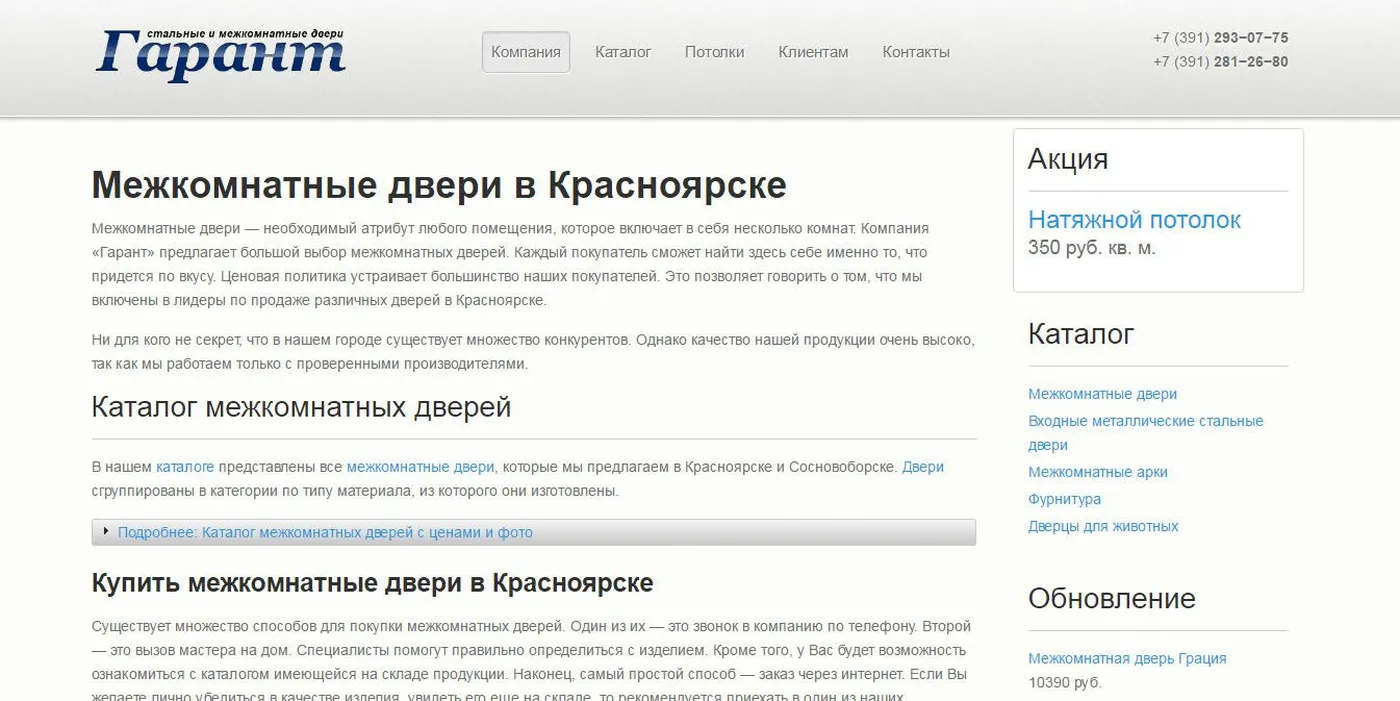This screenshot has width=1400, height=701.
Task: Open the Фурнитура category link
Action: [x=1064, y=499]
